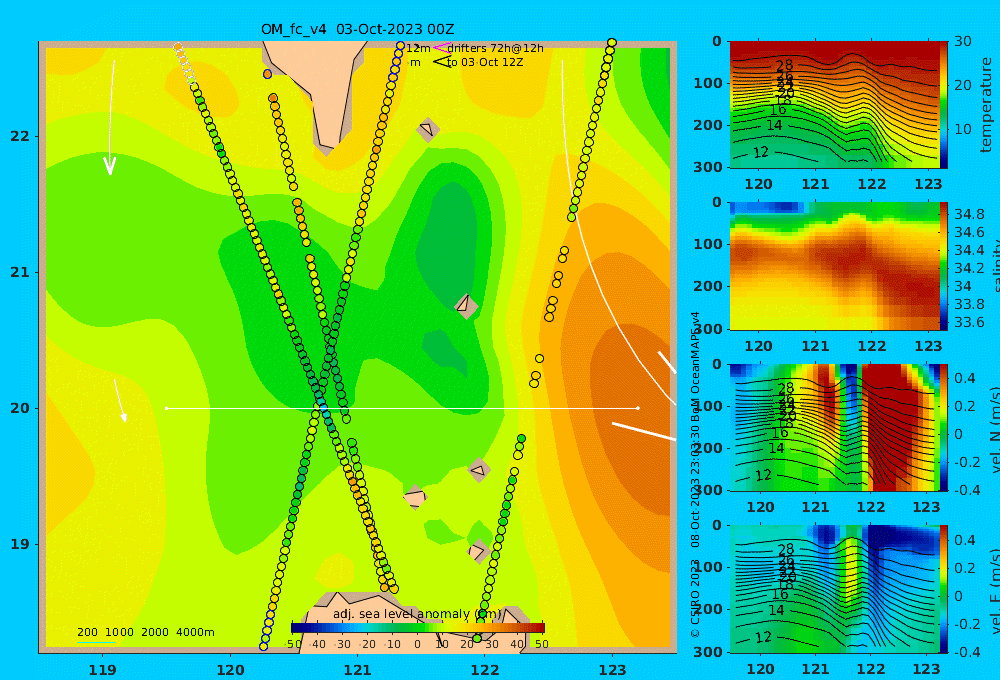Open the temperature depth section panel

pos(834,105)
